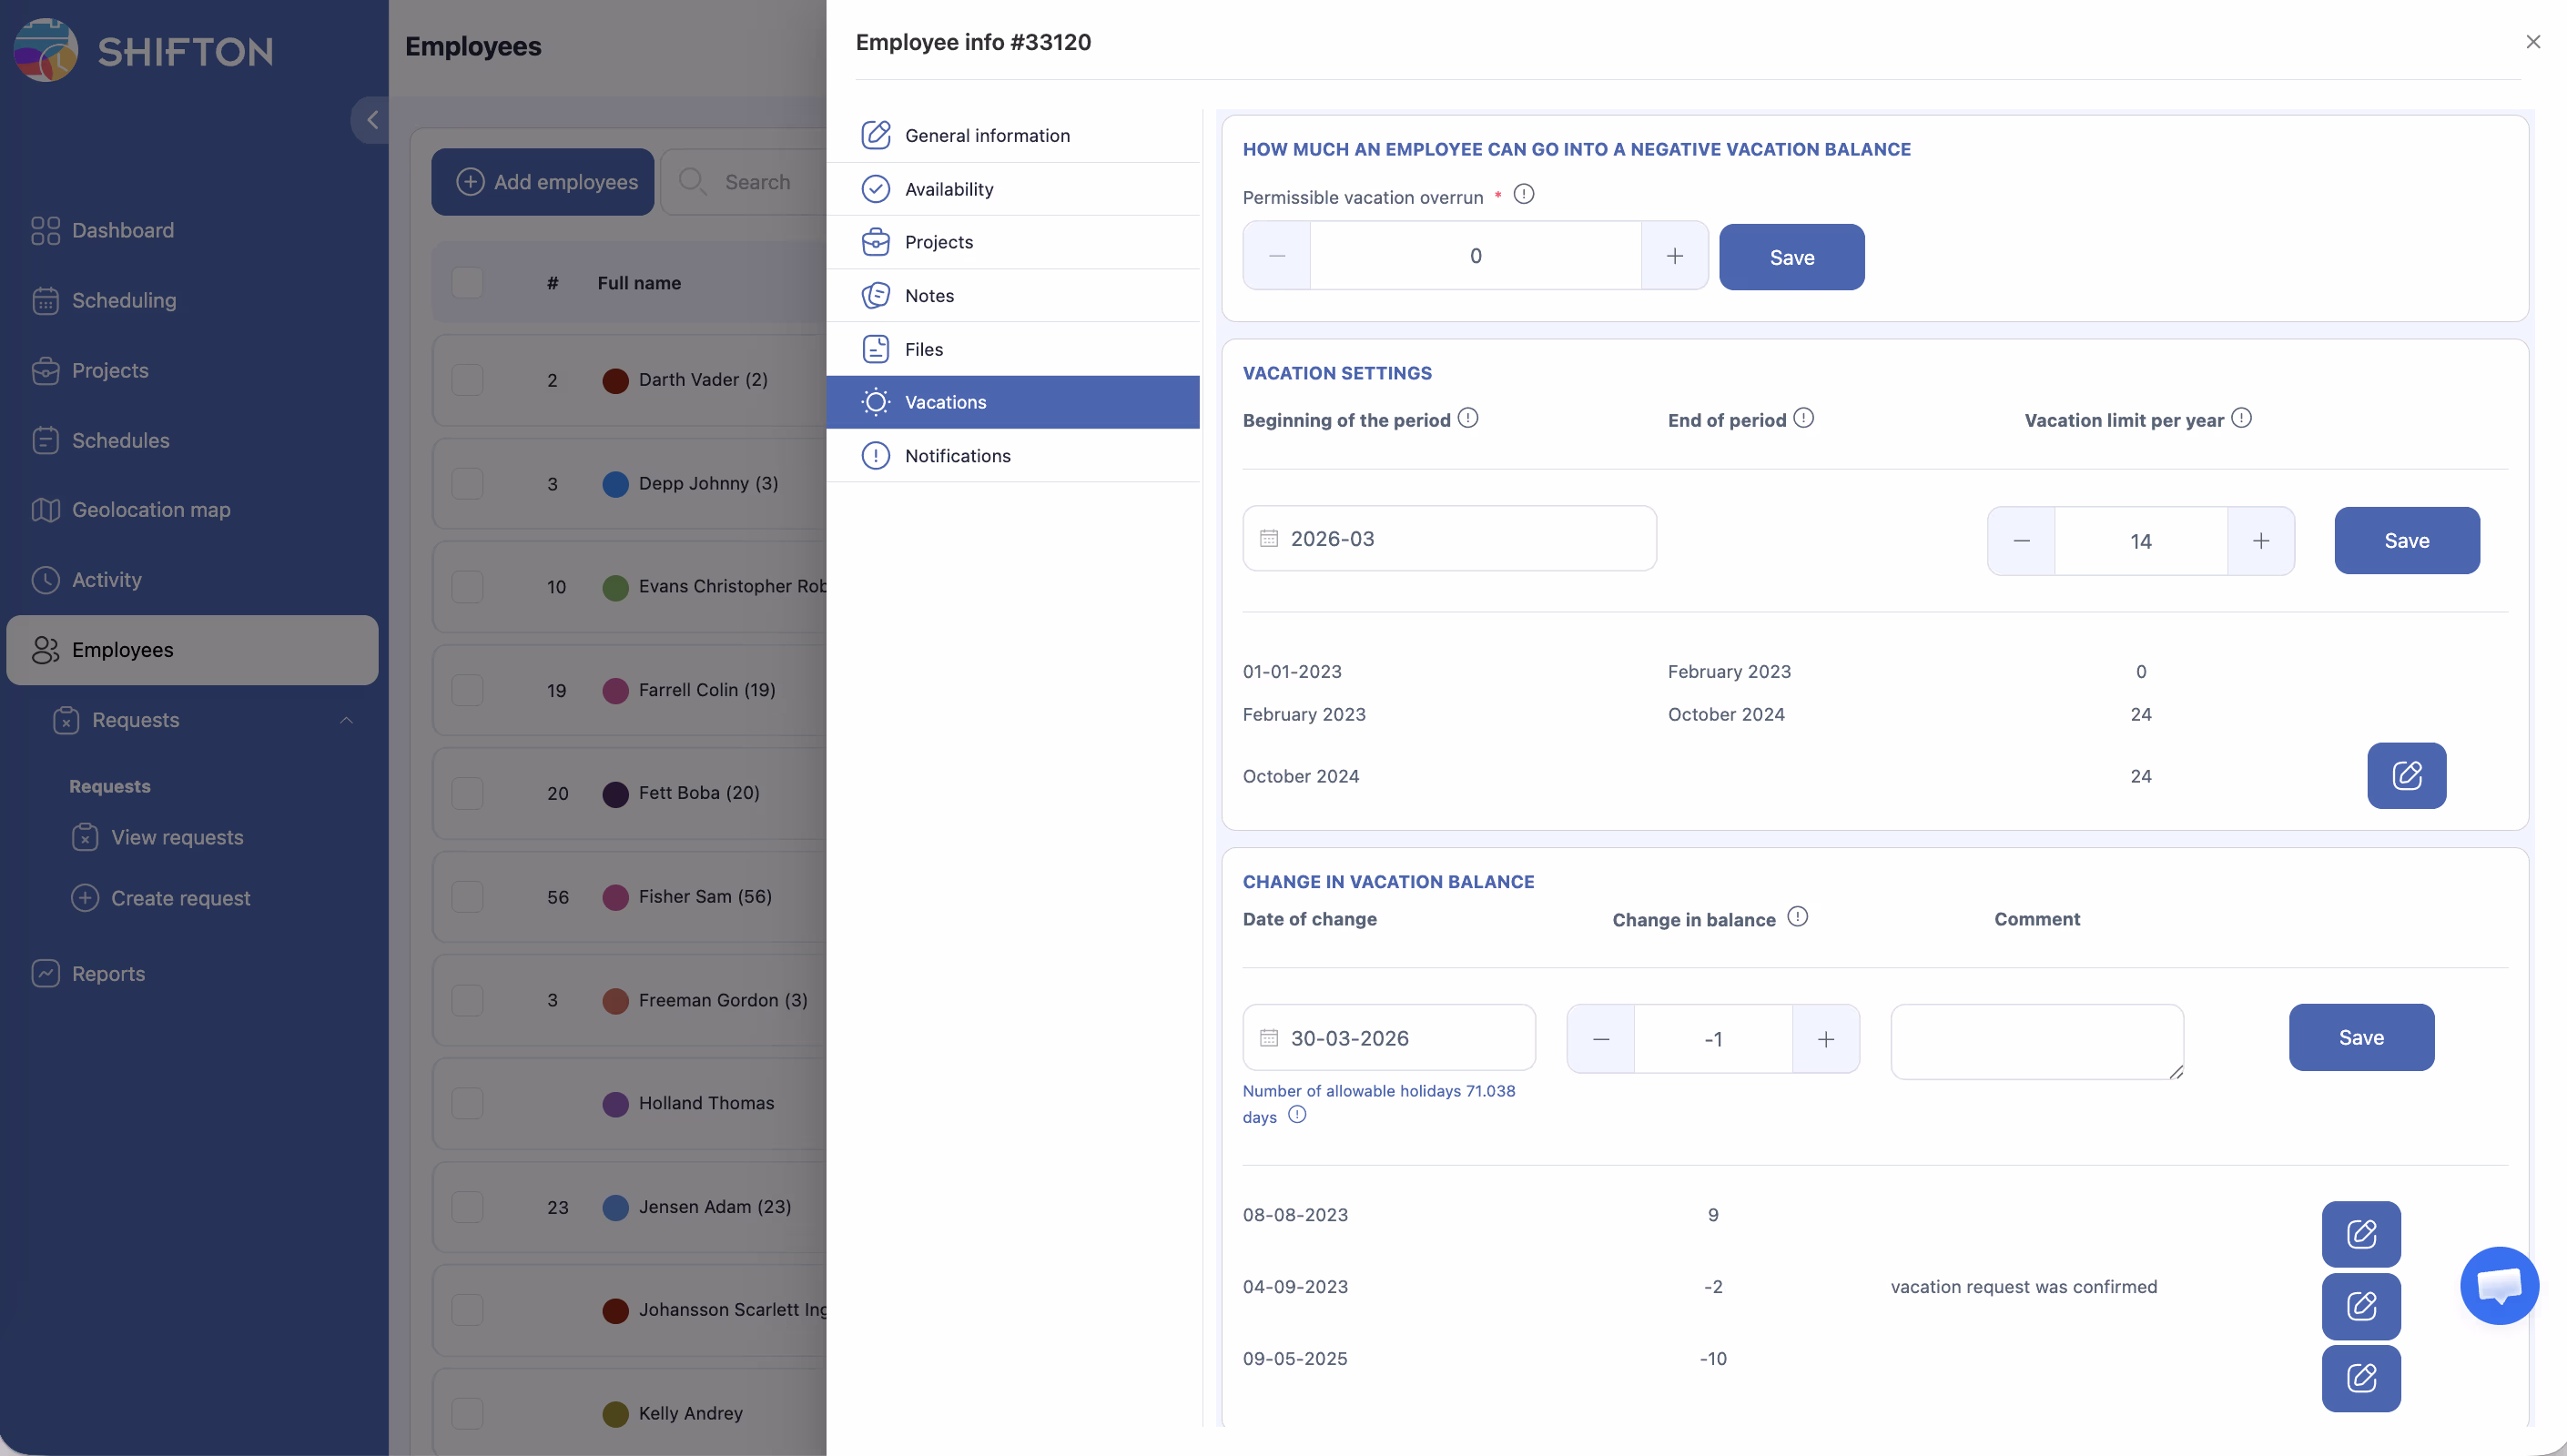Open the 2026-03 period start date picker
Image resolution: width=2567 pixels, height=1456 pixels.
pos(1448,539)
